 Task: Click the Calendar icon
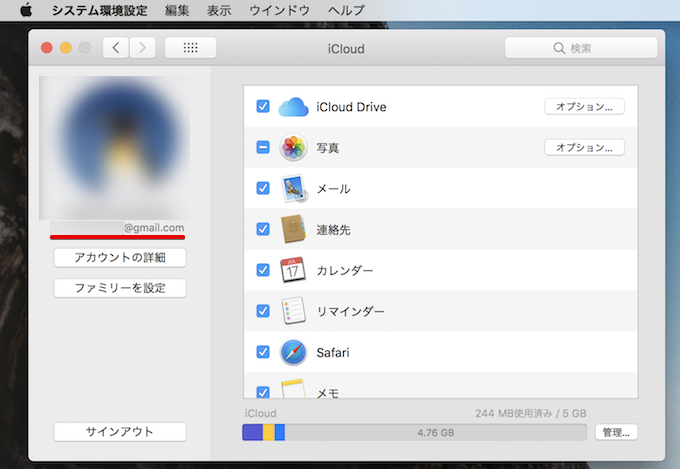(293, 270)
